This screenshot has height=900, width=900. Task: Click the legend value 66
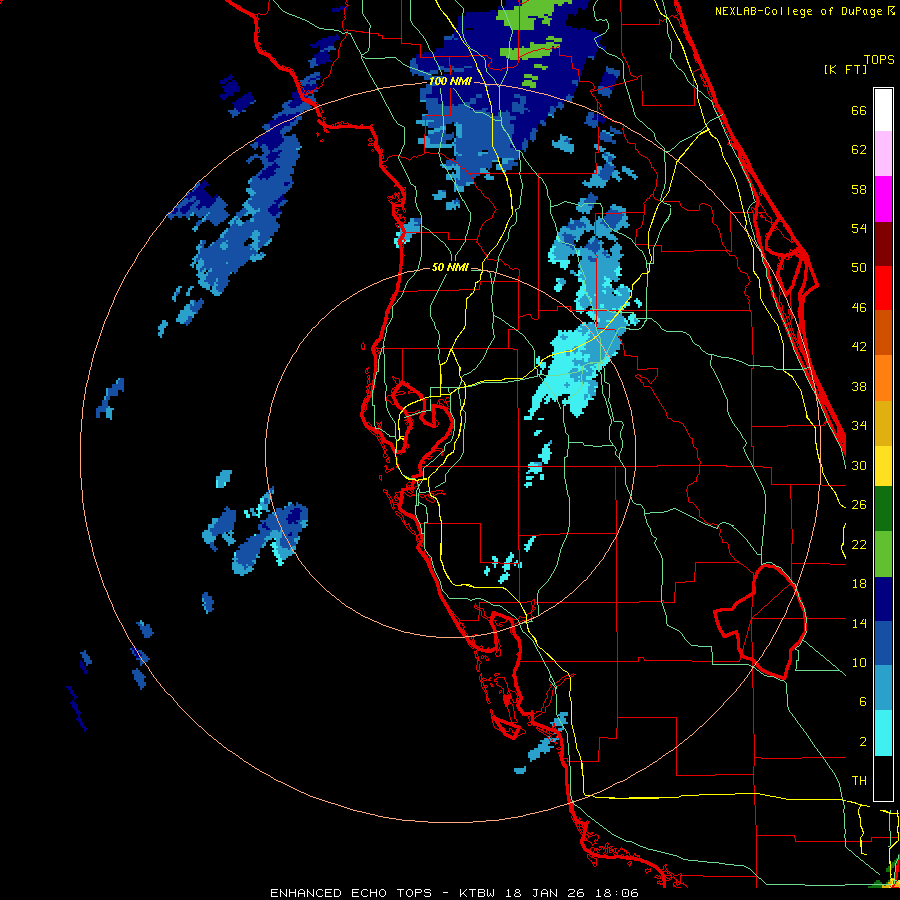point(859,110)
